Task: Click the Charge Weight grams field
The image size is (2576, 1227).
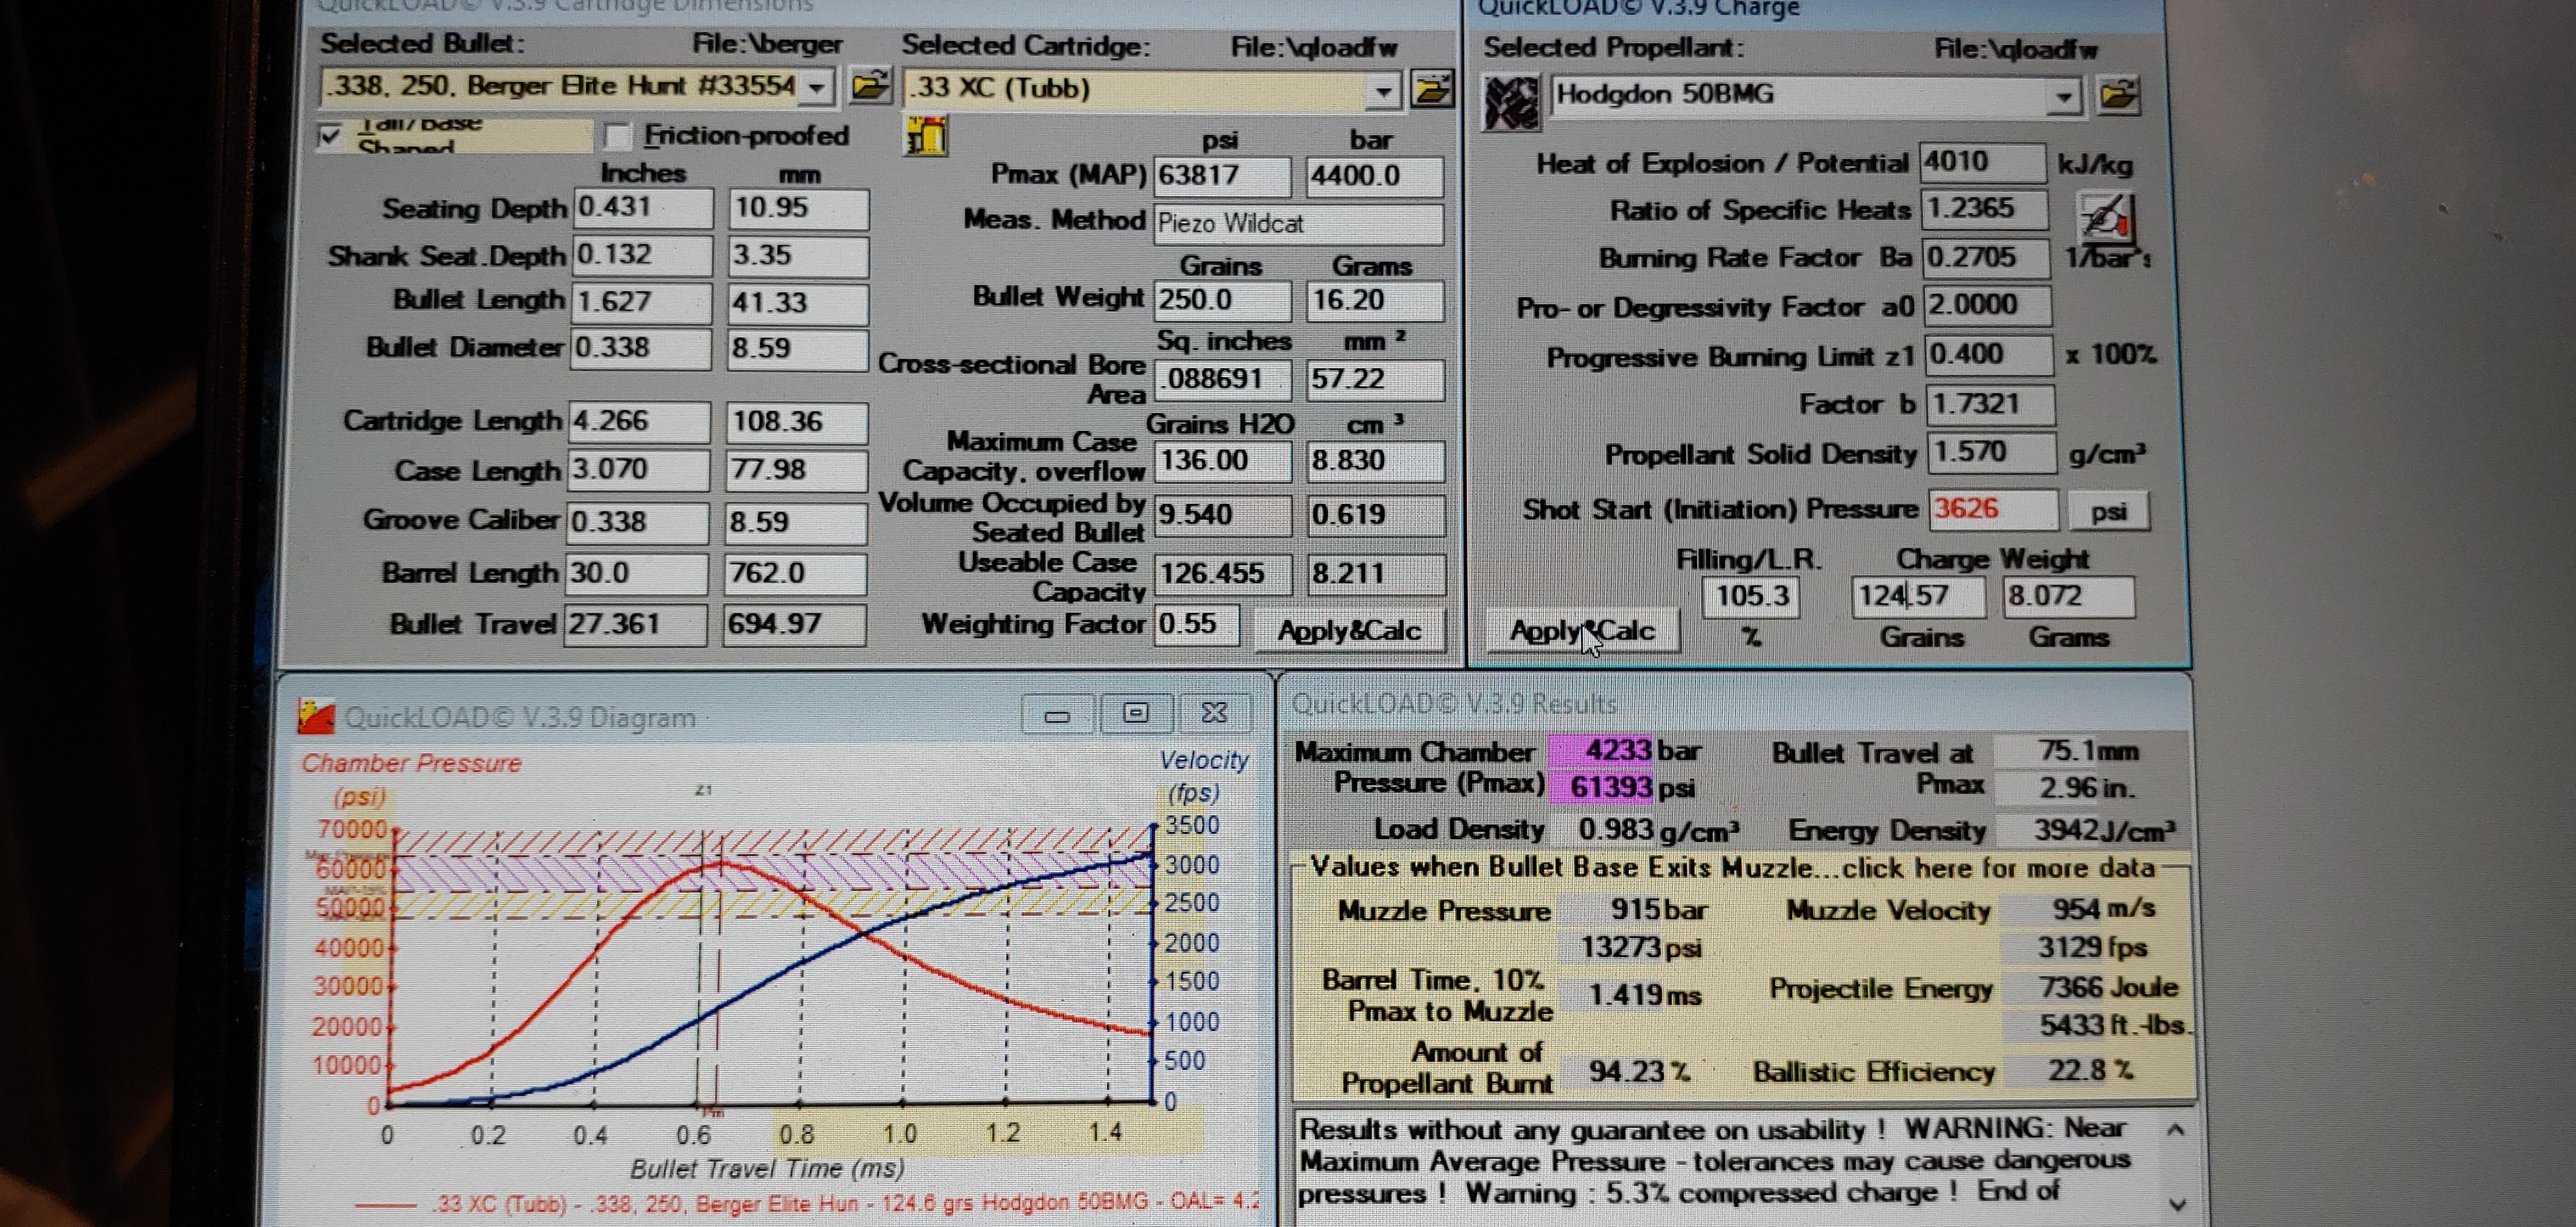Action: 2068,597
